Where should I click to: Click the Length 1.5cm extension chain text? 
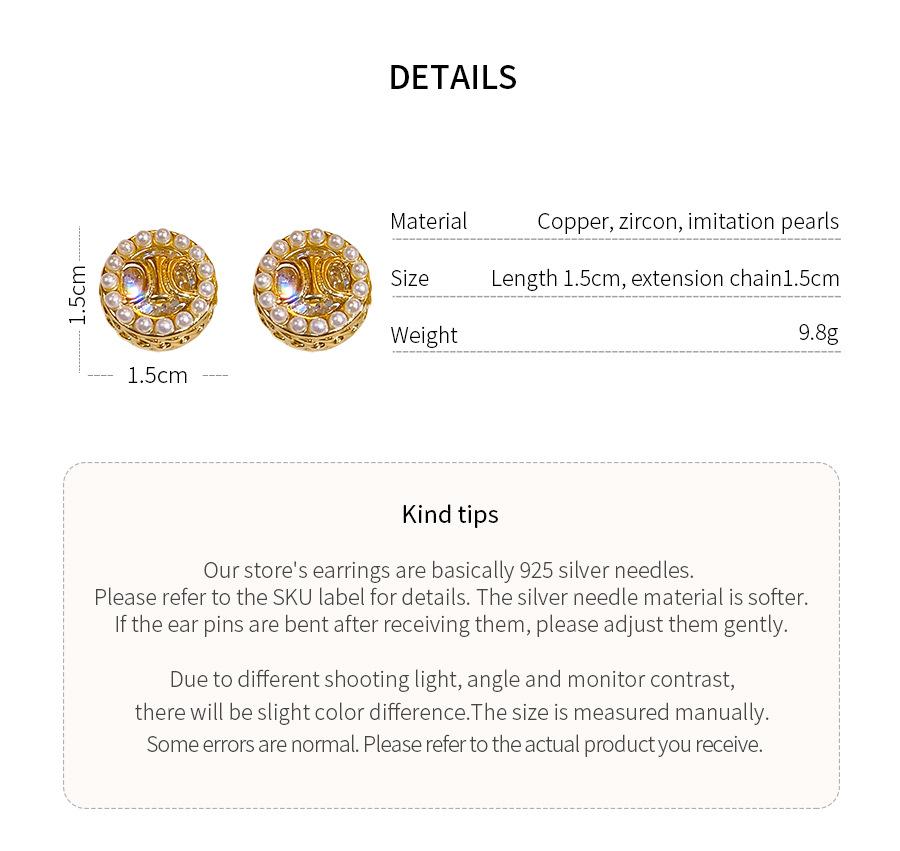click(665, 278)
